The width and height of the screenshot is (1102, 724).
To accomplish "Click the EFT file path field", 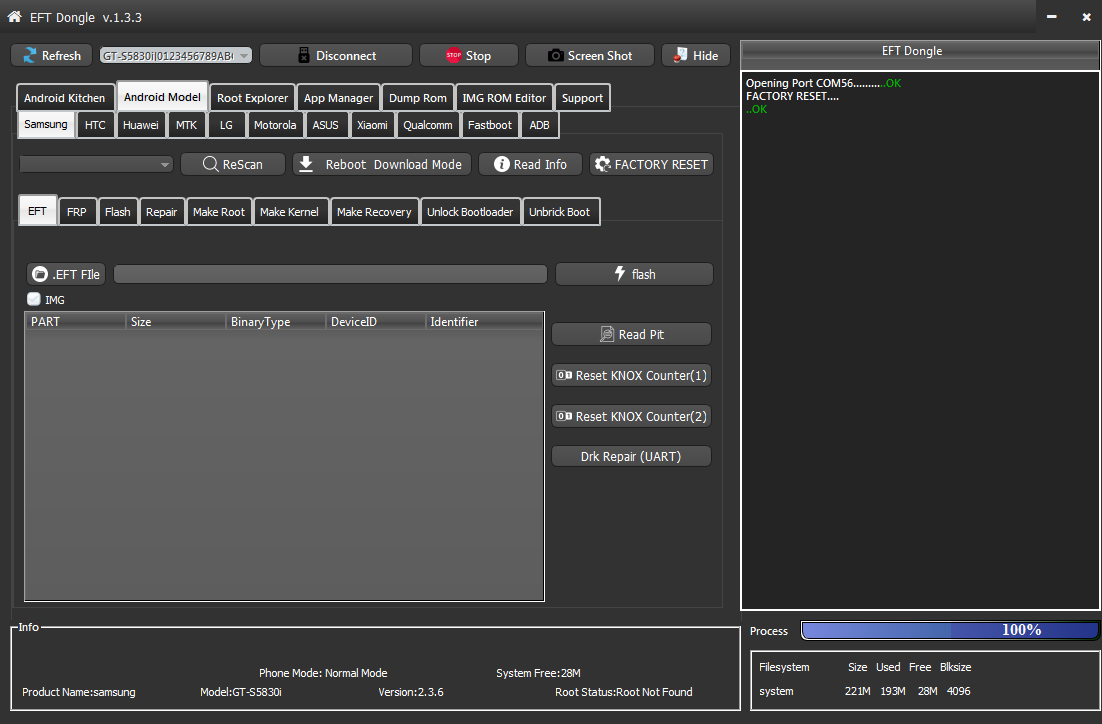I will [330, 274].
